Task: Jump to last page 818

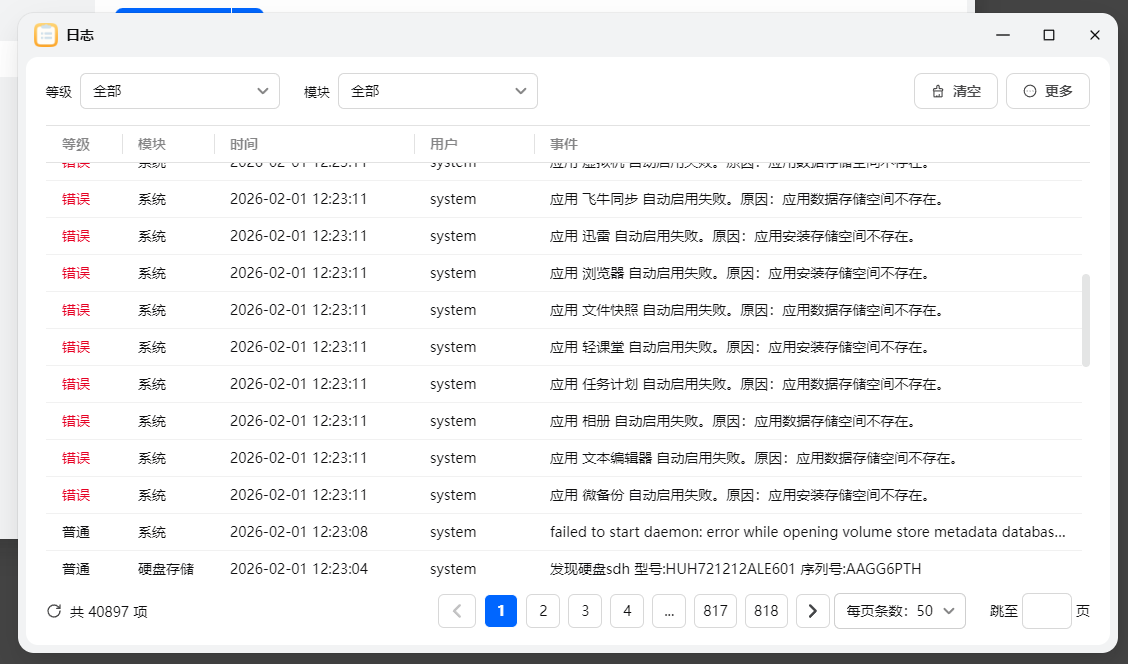Action: [x=767, y=611]
